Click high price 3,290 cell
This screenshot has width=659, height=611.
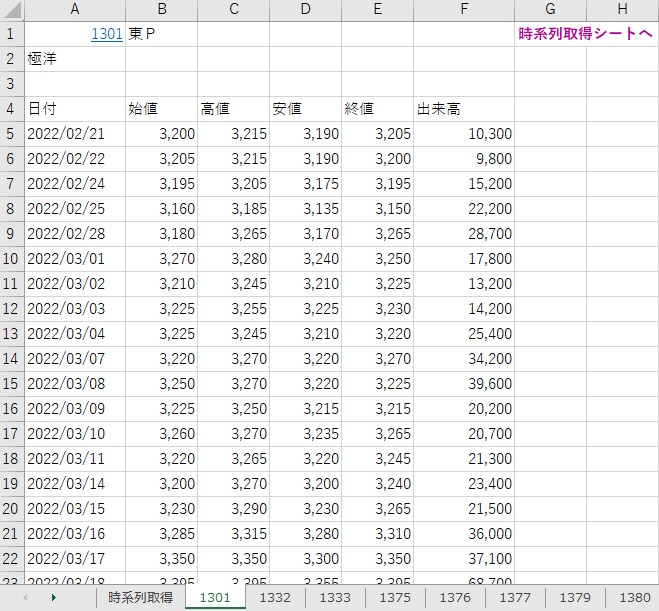pyautogui.click(x=234, y=509)
